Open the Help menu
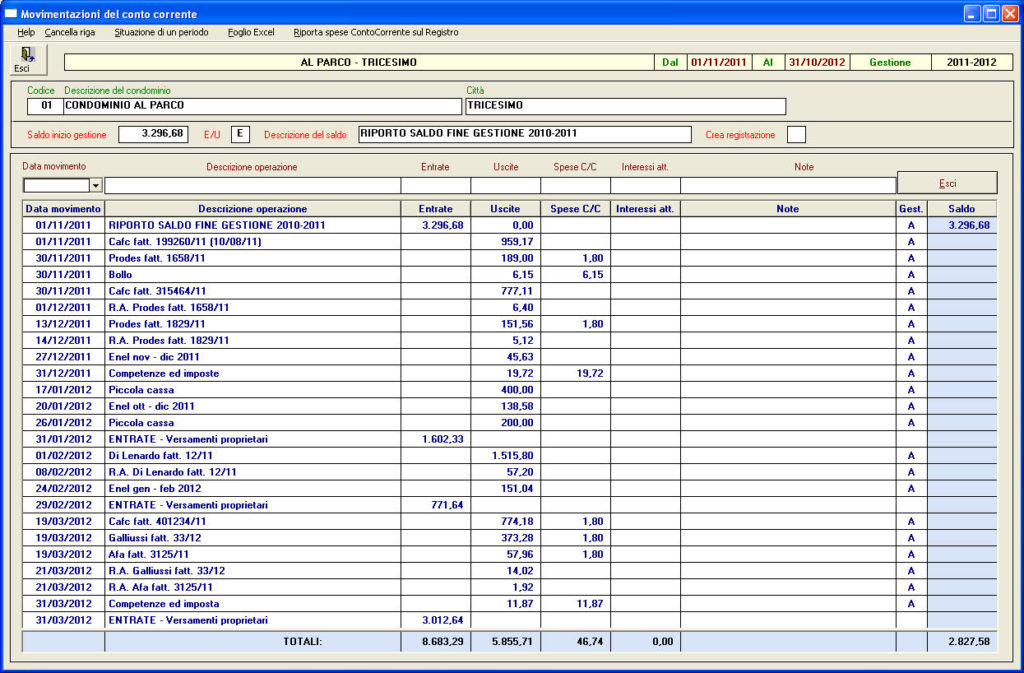The image size is (1024, 673). click(26, 32)
